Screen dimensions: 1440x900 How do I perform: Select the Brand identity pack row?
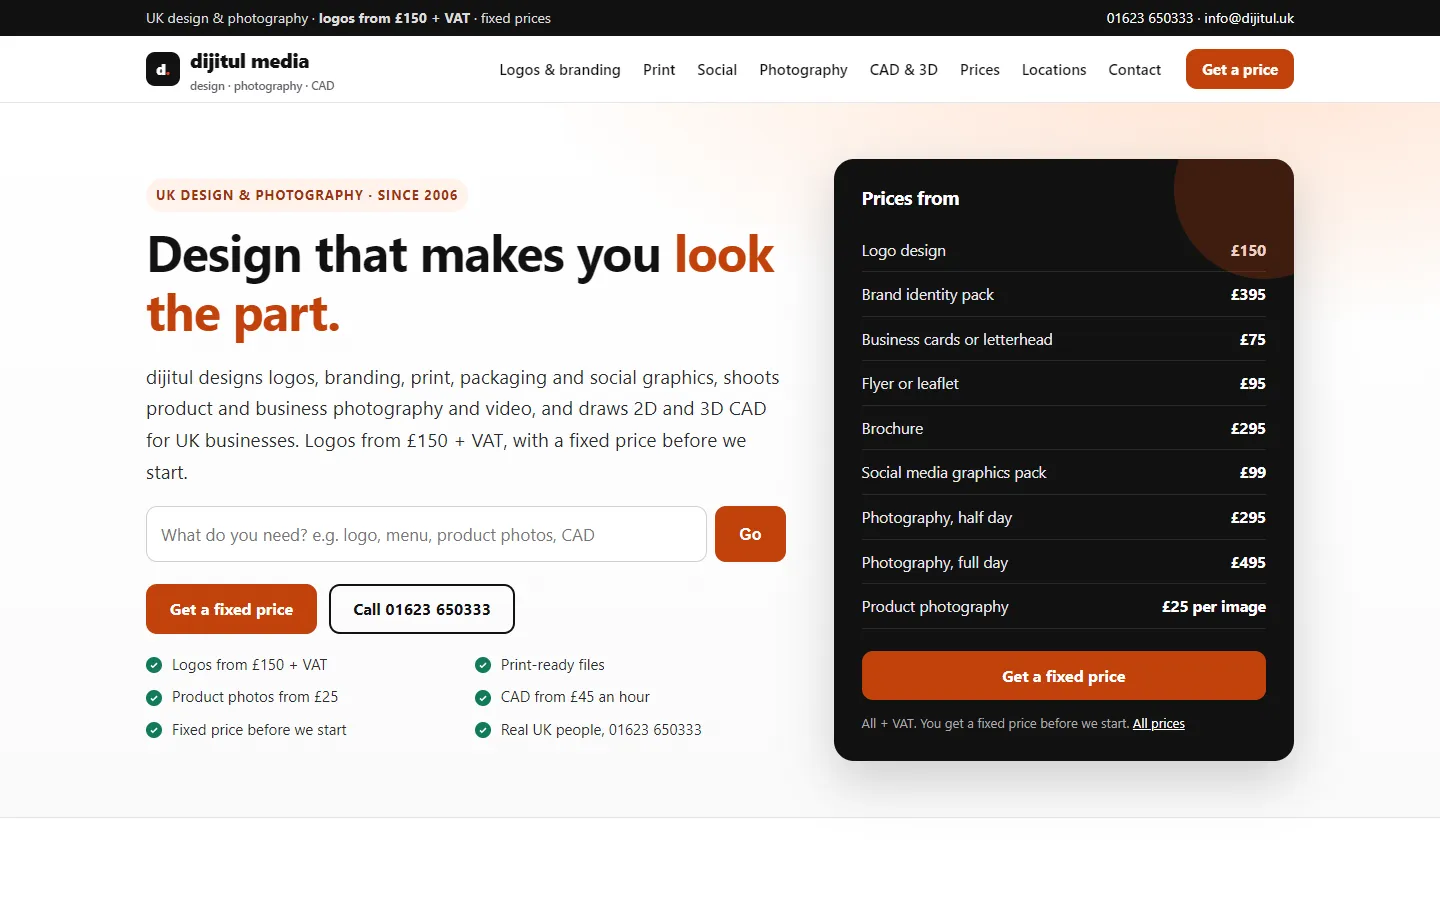tap(1064, 295)
